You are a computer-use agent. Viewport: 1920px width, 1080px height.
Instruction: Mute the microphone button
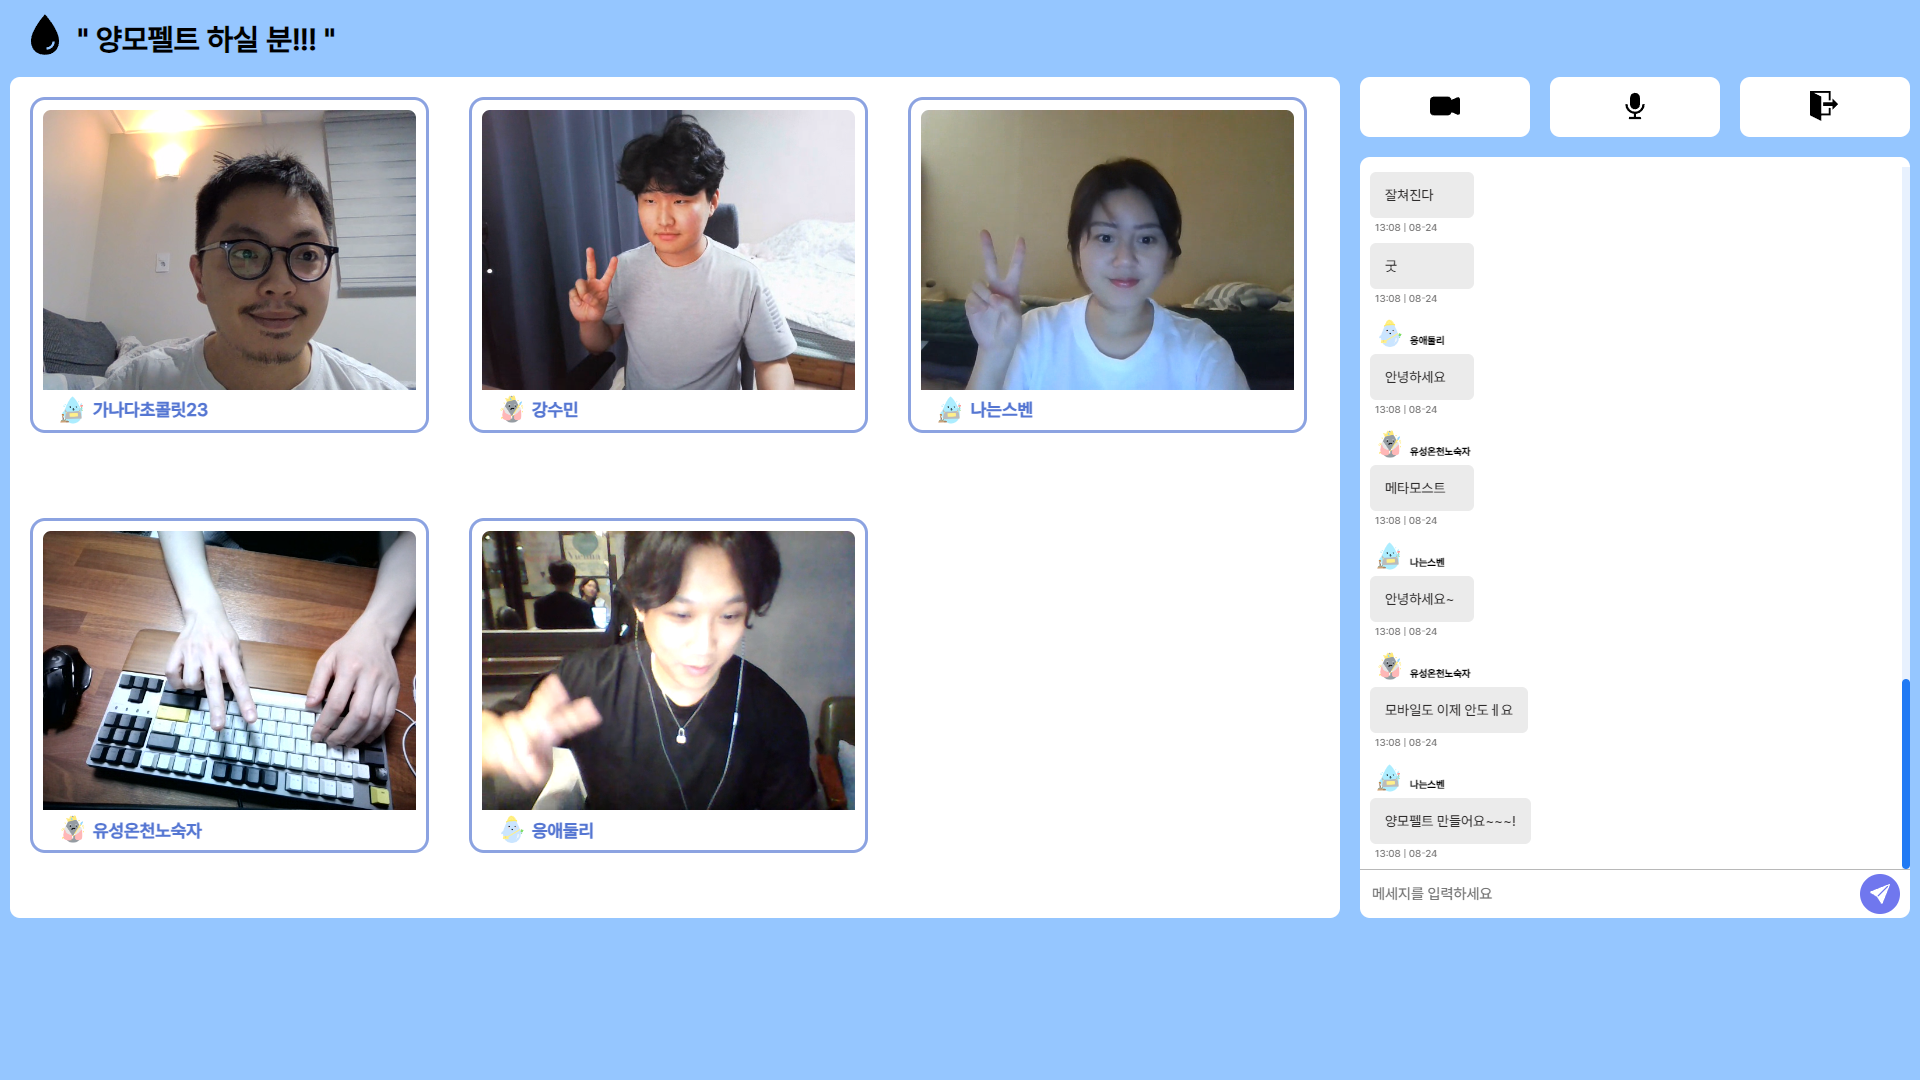[1634, 106]
